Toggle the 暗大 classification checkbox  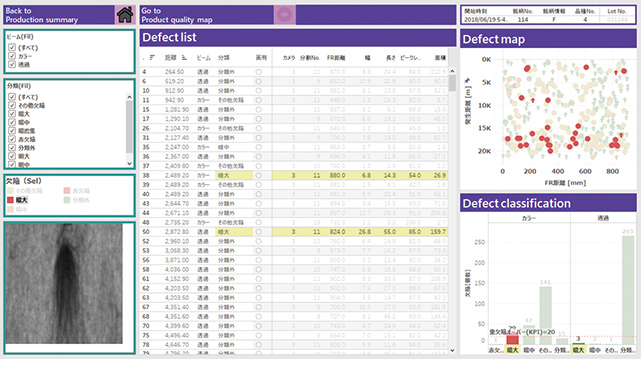[x=12, y=114]
